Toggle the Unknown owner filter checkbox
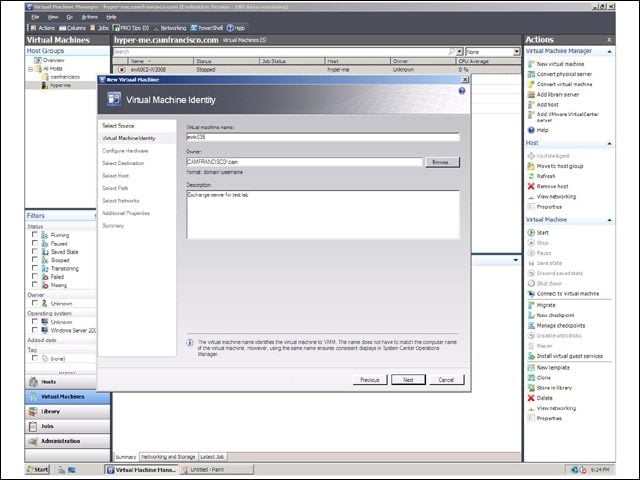Viewport: 640px width, 480px height. tap(35, 303)
